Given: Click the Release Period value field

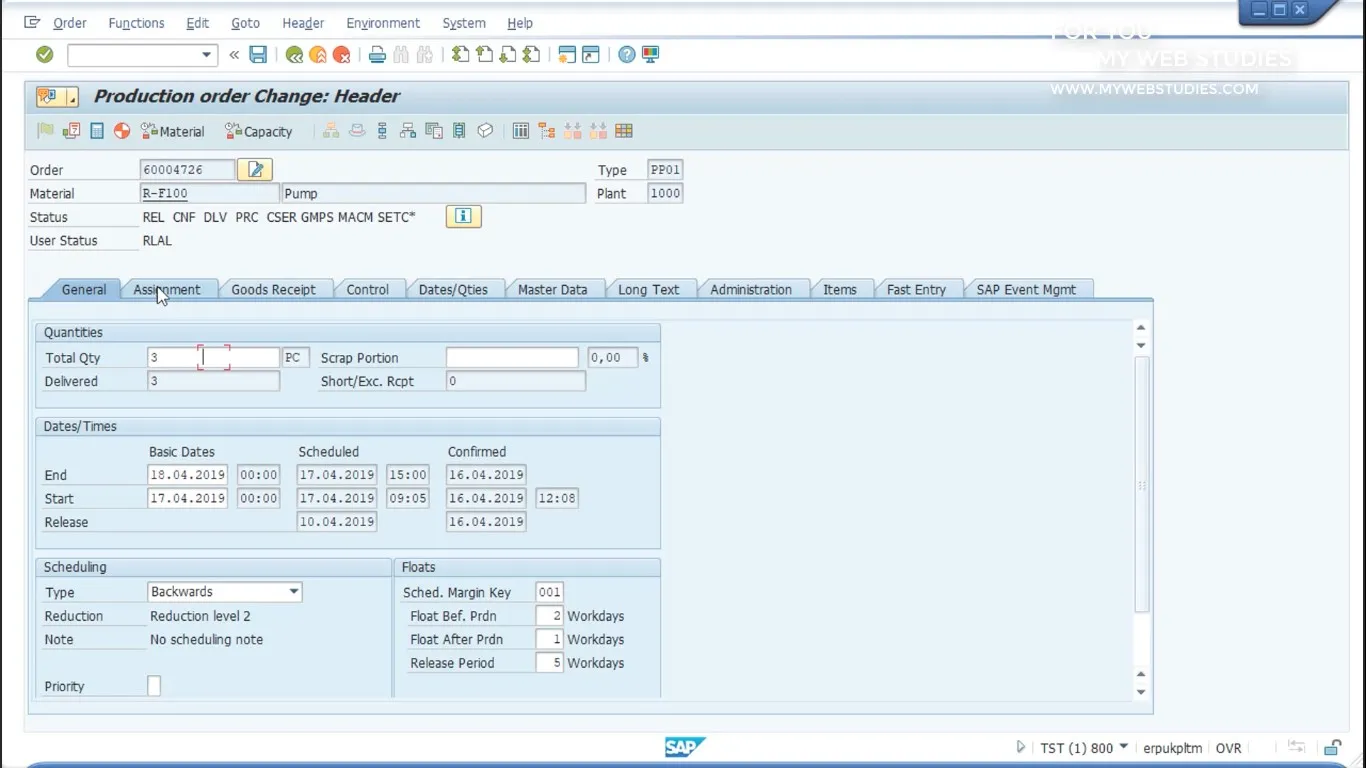Looking at the screenshot, I should click(549, 663).
